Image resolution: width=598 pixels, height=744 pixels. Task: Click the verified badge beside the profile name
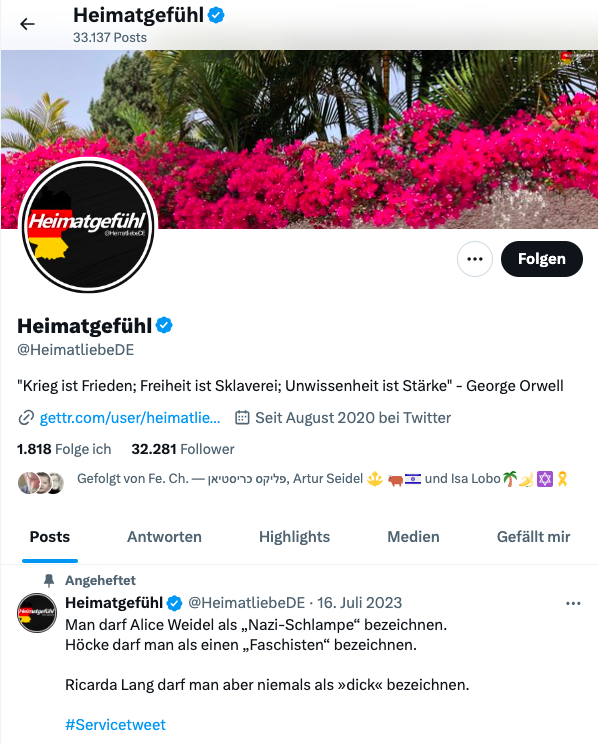coord(164,326)
